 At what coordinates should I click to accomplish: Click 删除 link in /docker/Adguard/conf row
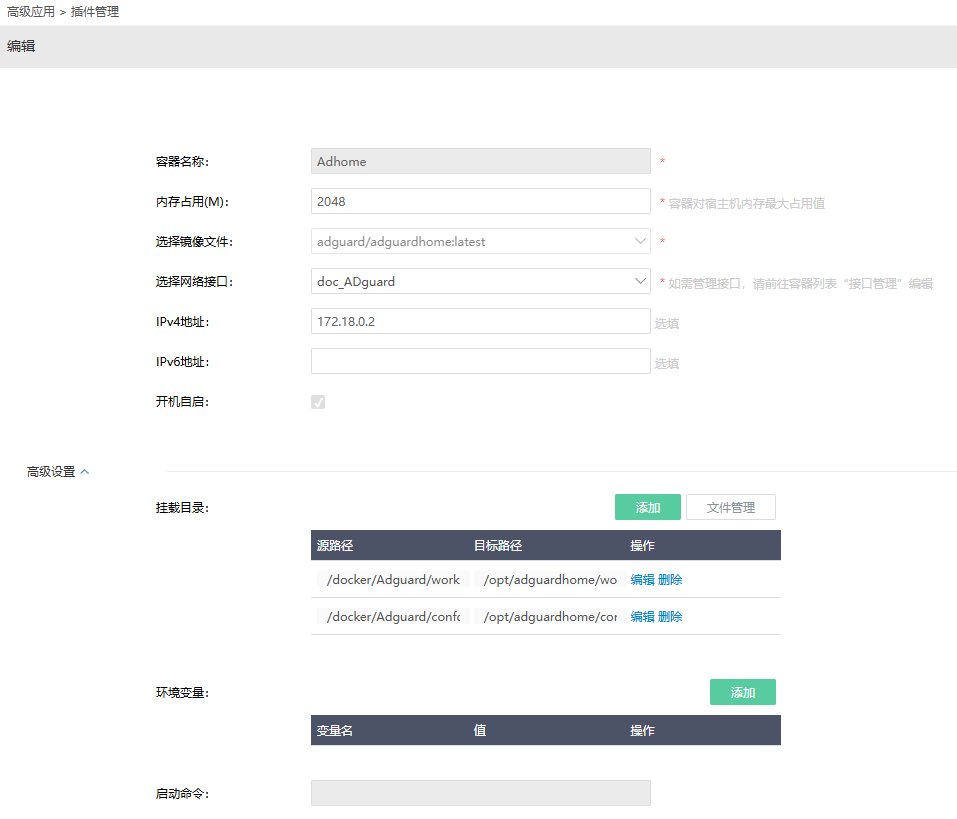pyautogui.click(x=670, y=617)
